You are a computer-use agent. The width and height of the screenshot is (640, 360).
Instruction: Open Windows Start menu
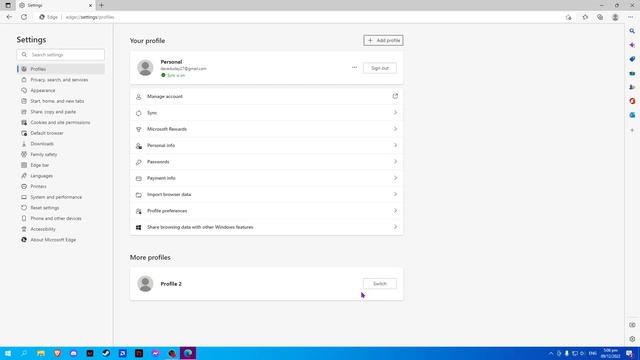8,353
